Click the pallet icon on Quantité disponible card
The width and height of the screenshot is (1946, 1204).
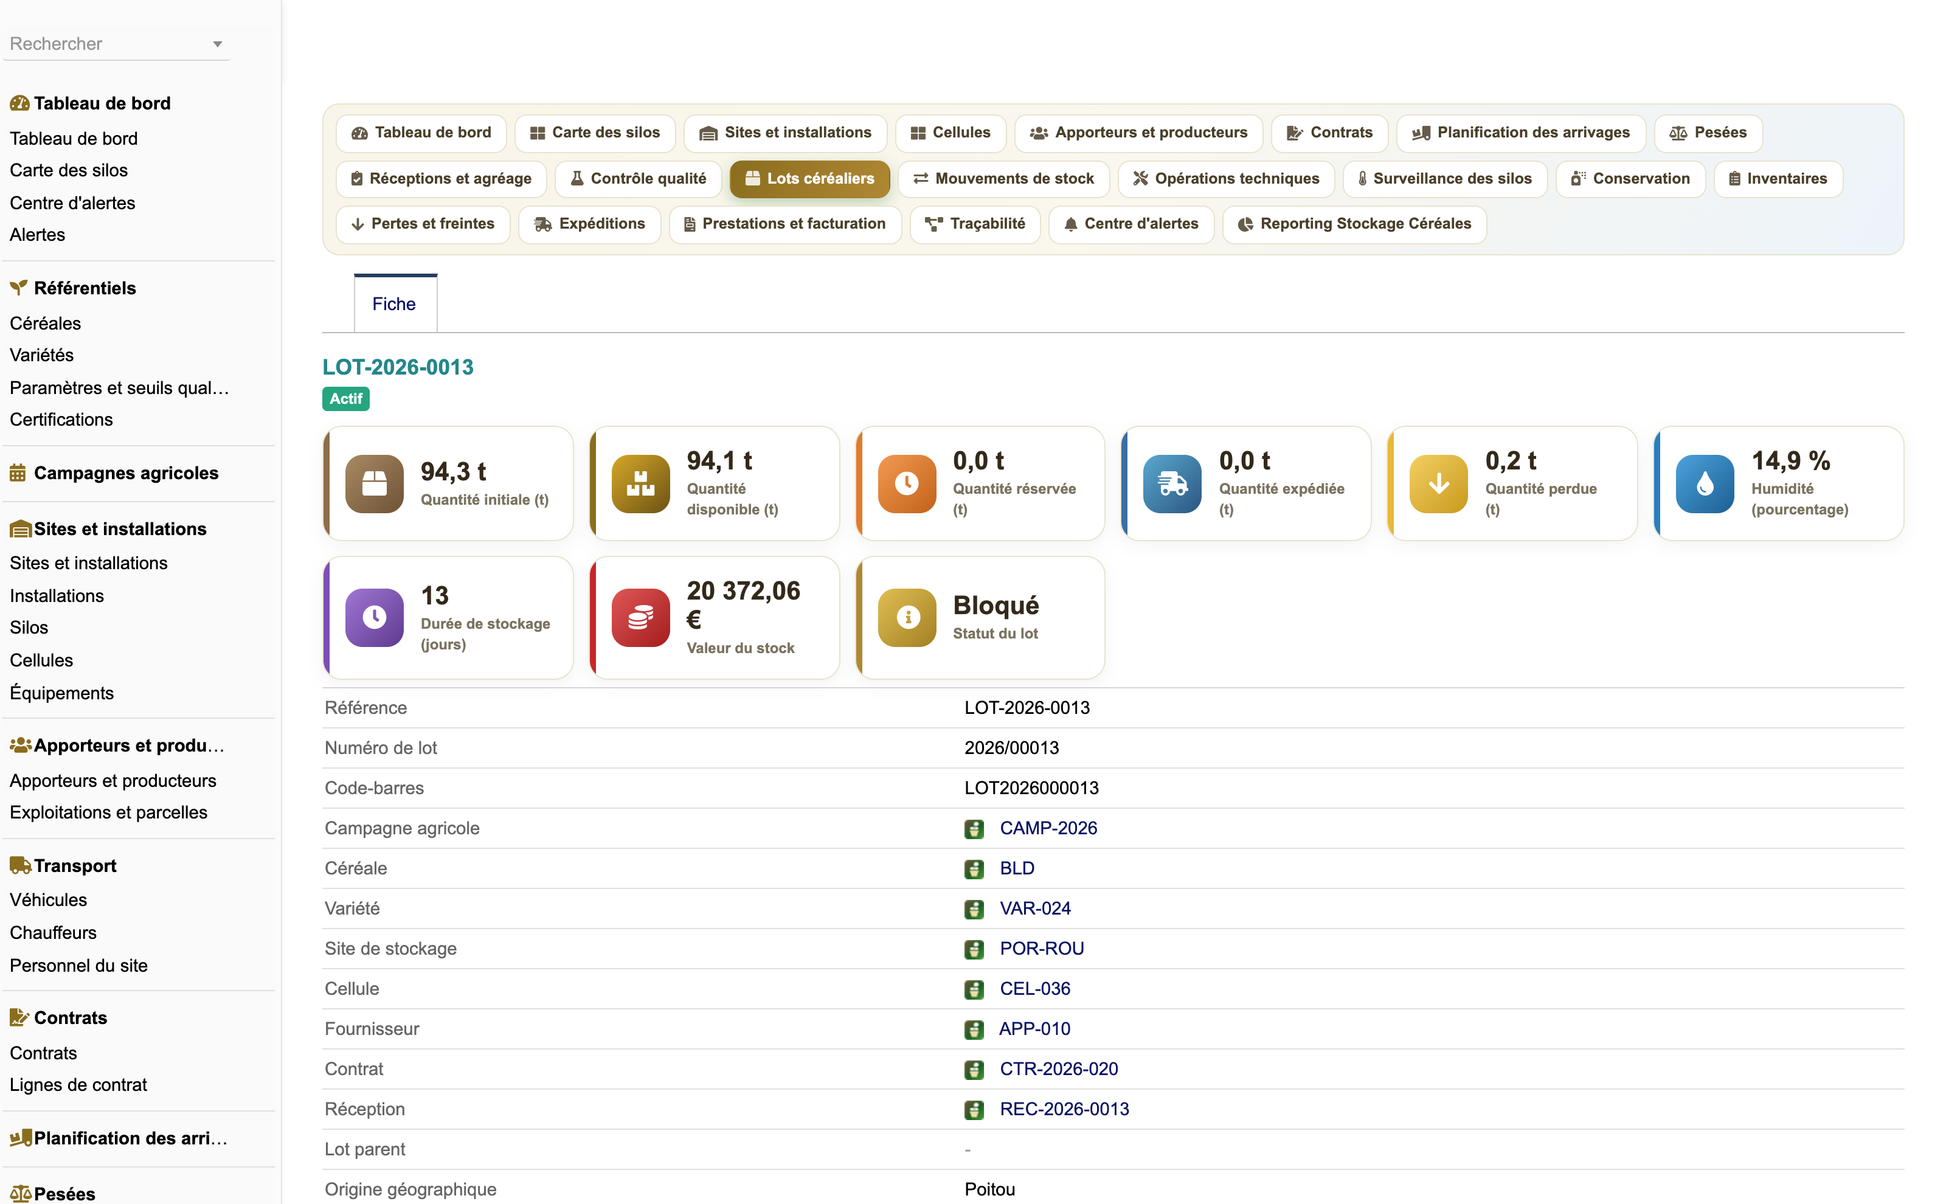[640, 484]
